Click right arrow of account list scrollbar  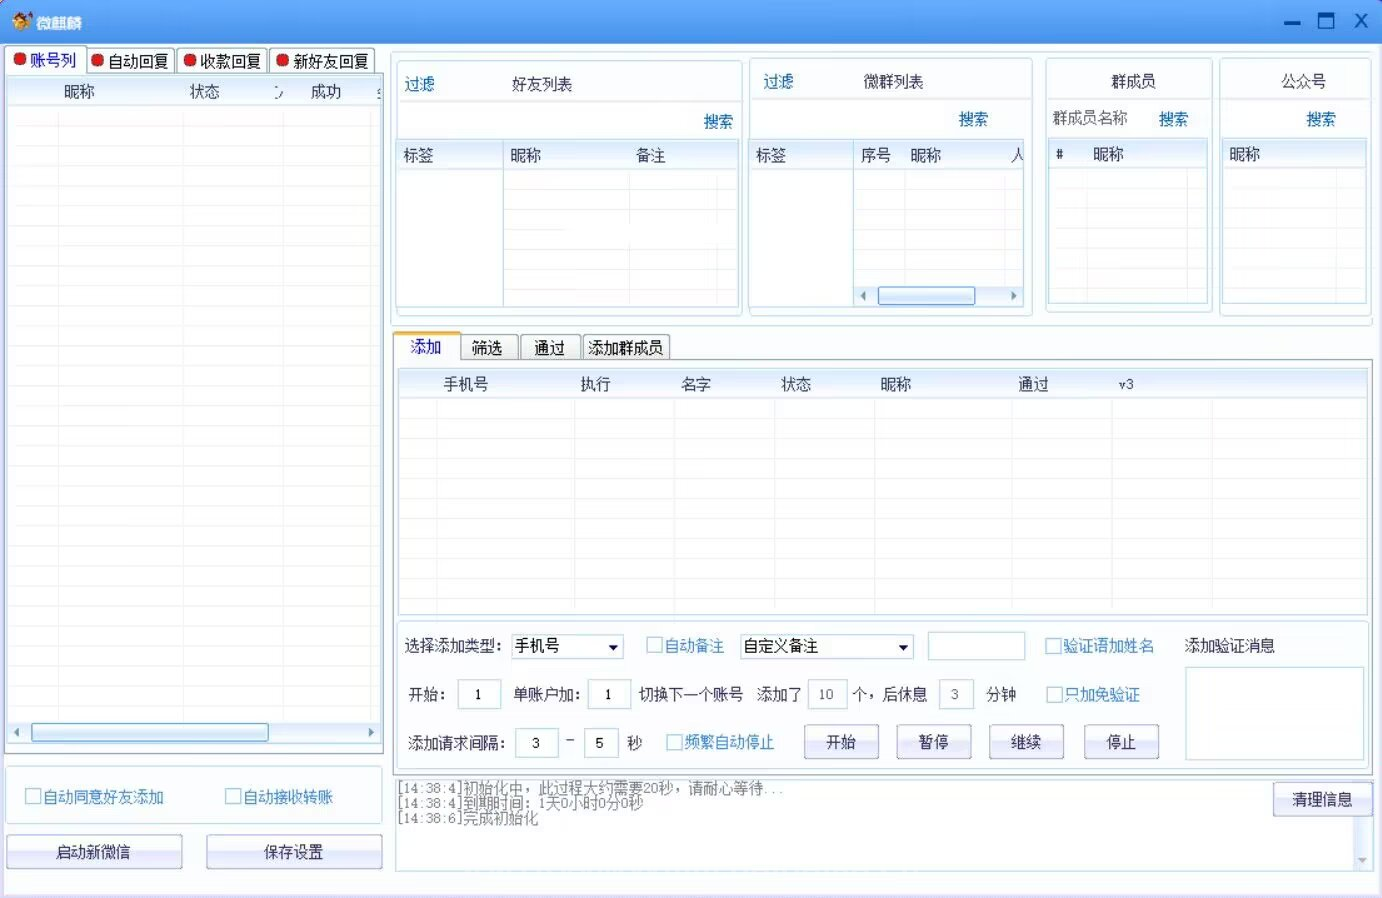coord(371,733)
